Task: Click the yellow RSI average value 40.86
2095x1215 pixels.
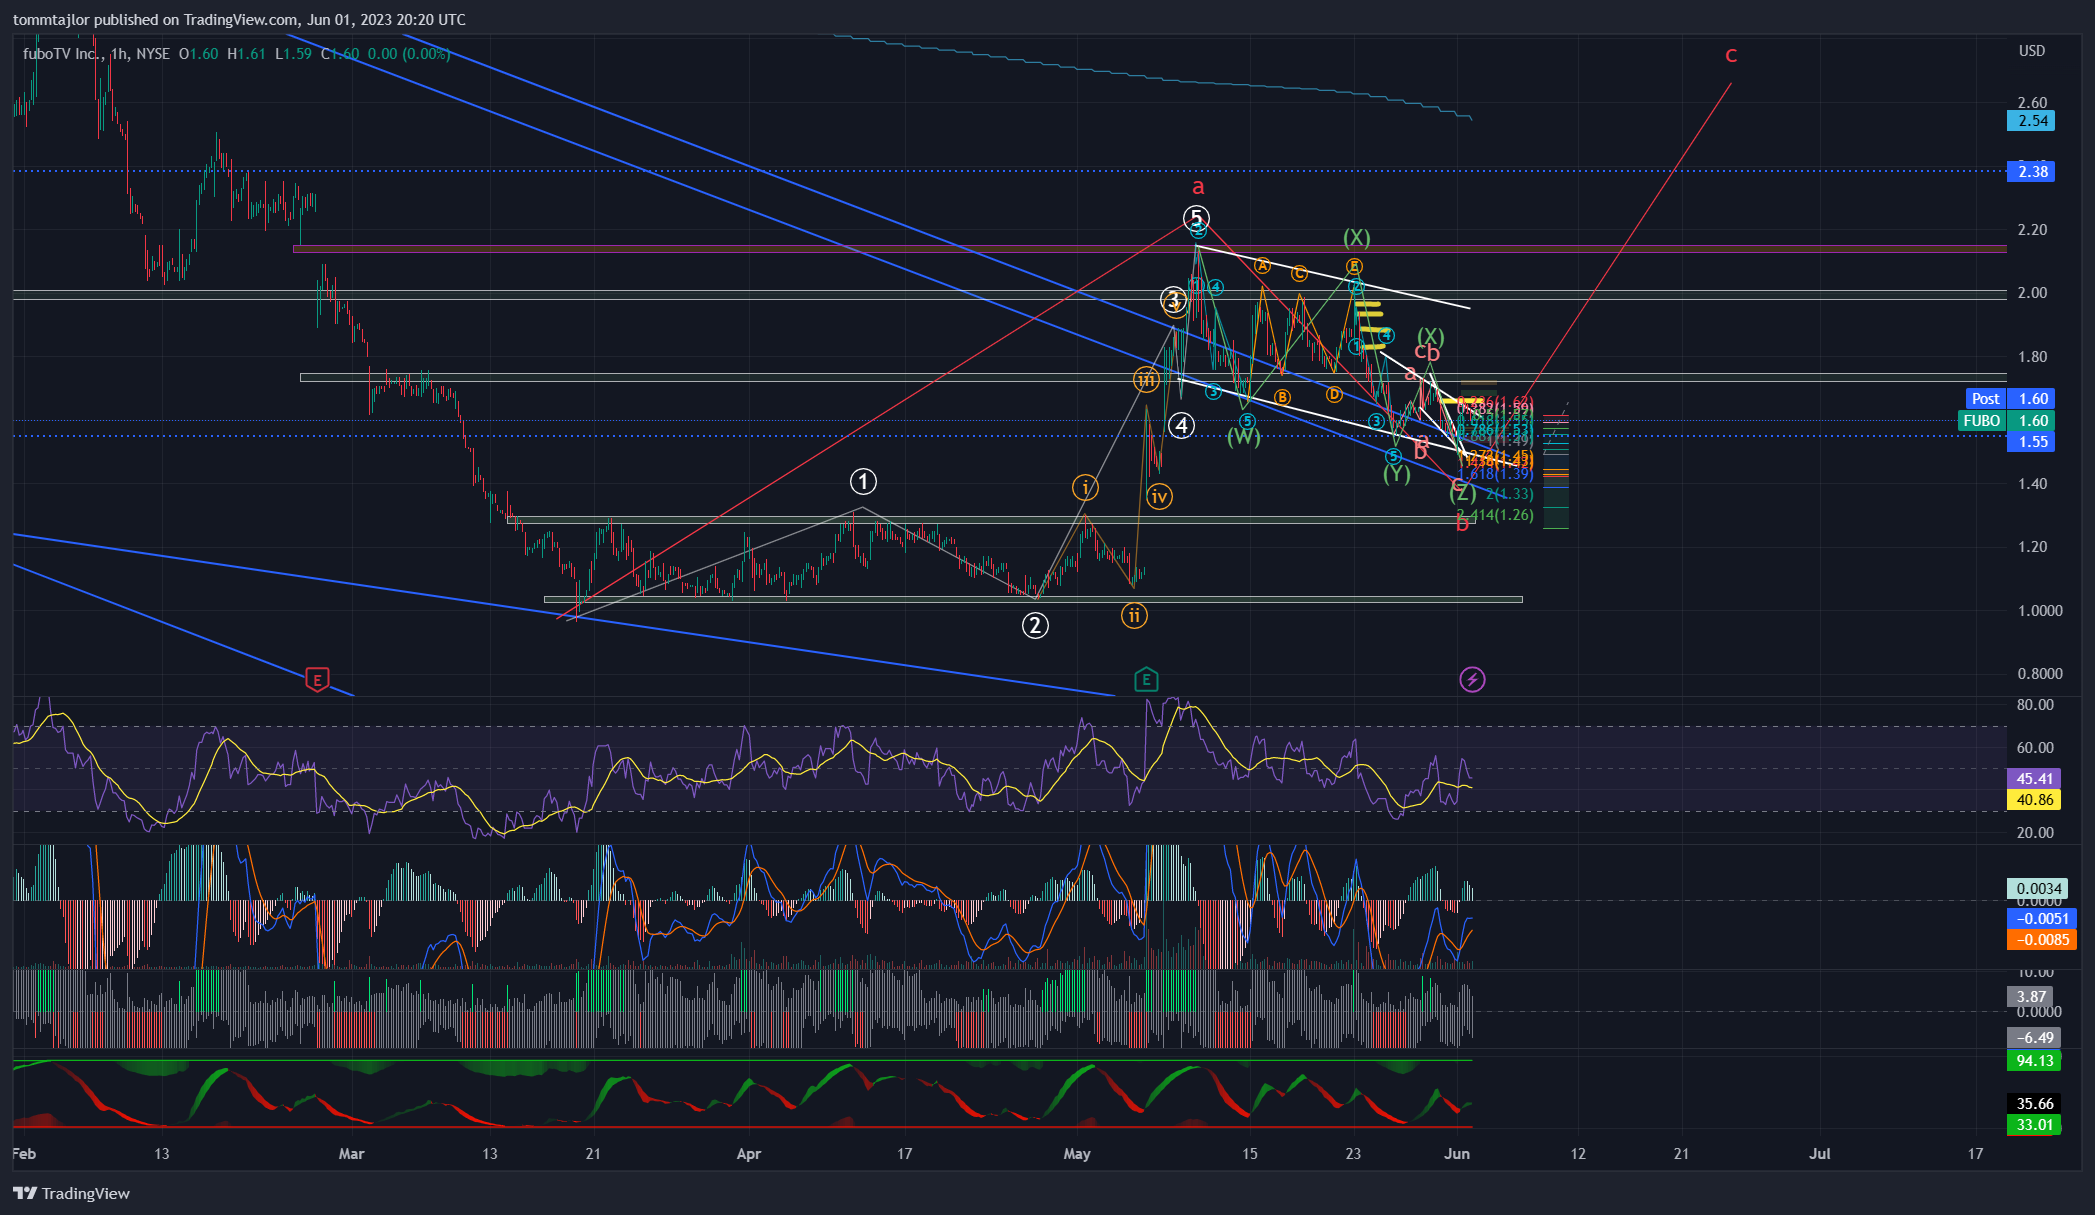Action: point(2033,800)
